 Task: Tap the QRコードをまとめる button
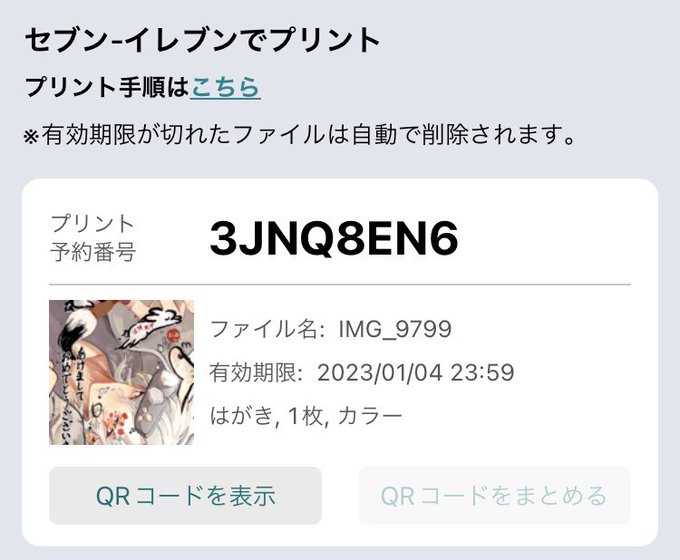point(494,495)
